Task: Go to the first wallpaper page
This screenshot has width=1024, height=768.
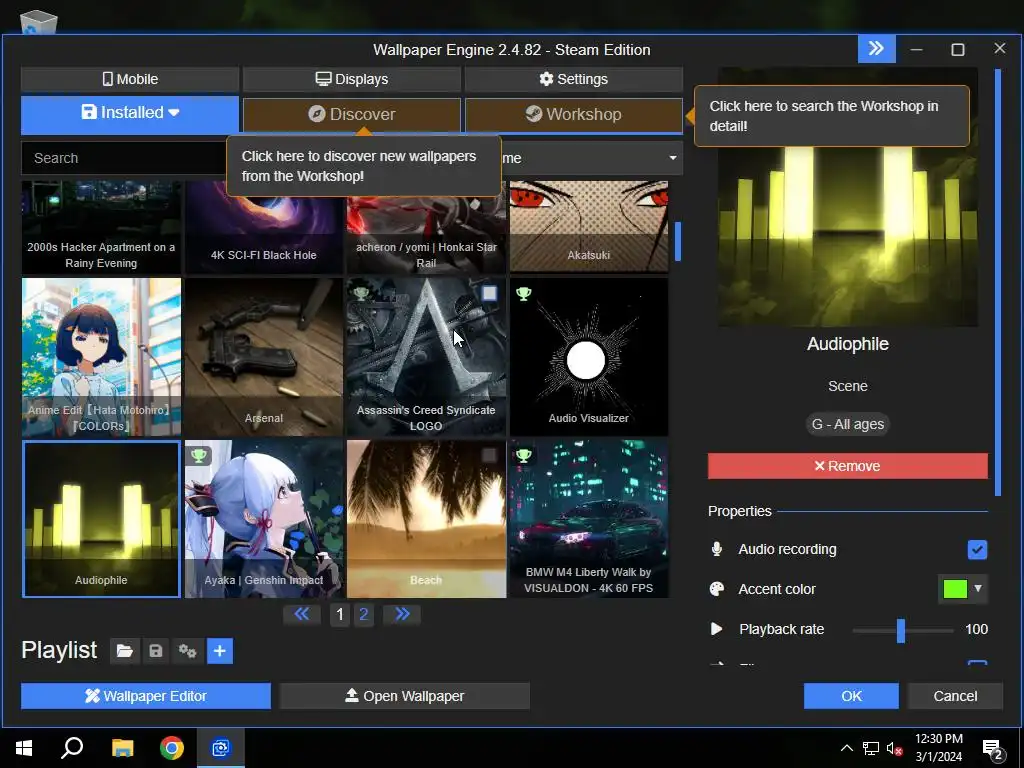Action: (302, 614)
